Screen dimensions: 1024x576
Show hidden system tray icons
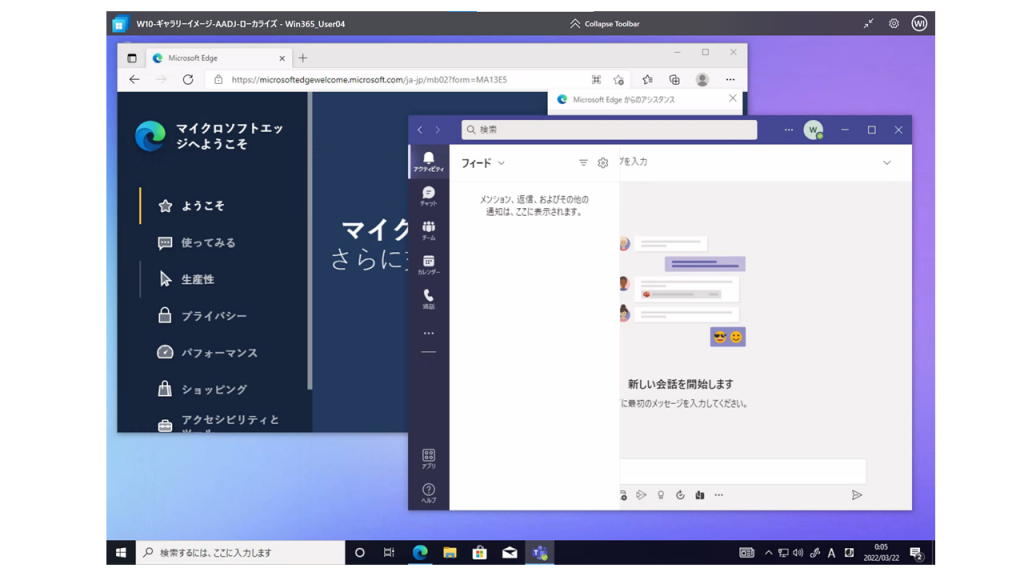[769, 552]
